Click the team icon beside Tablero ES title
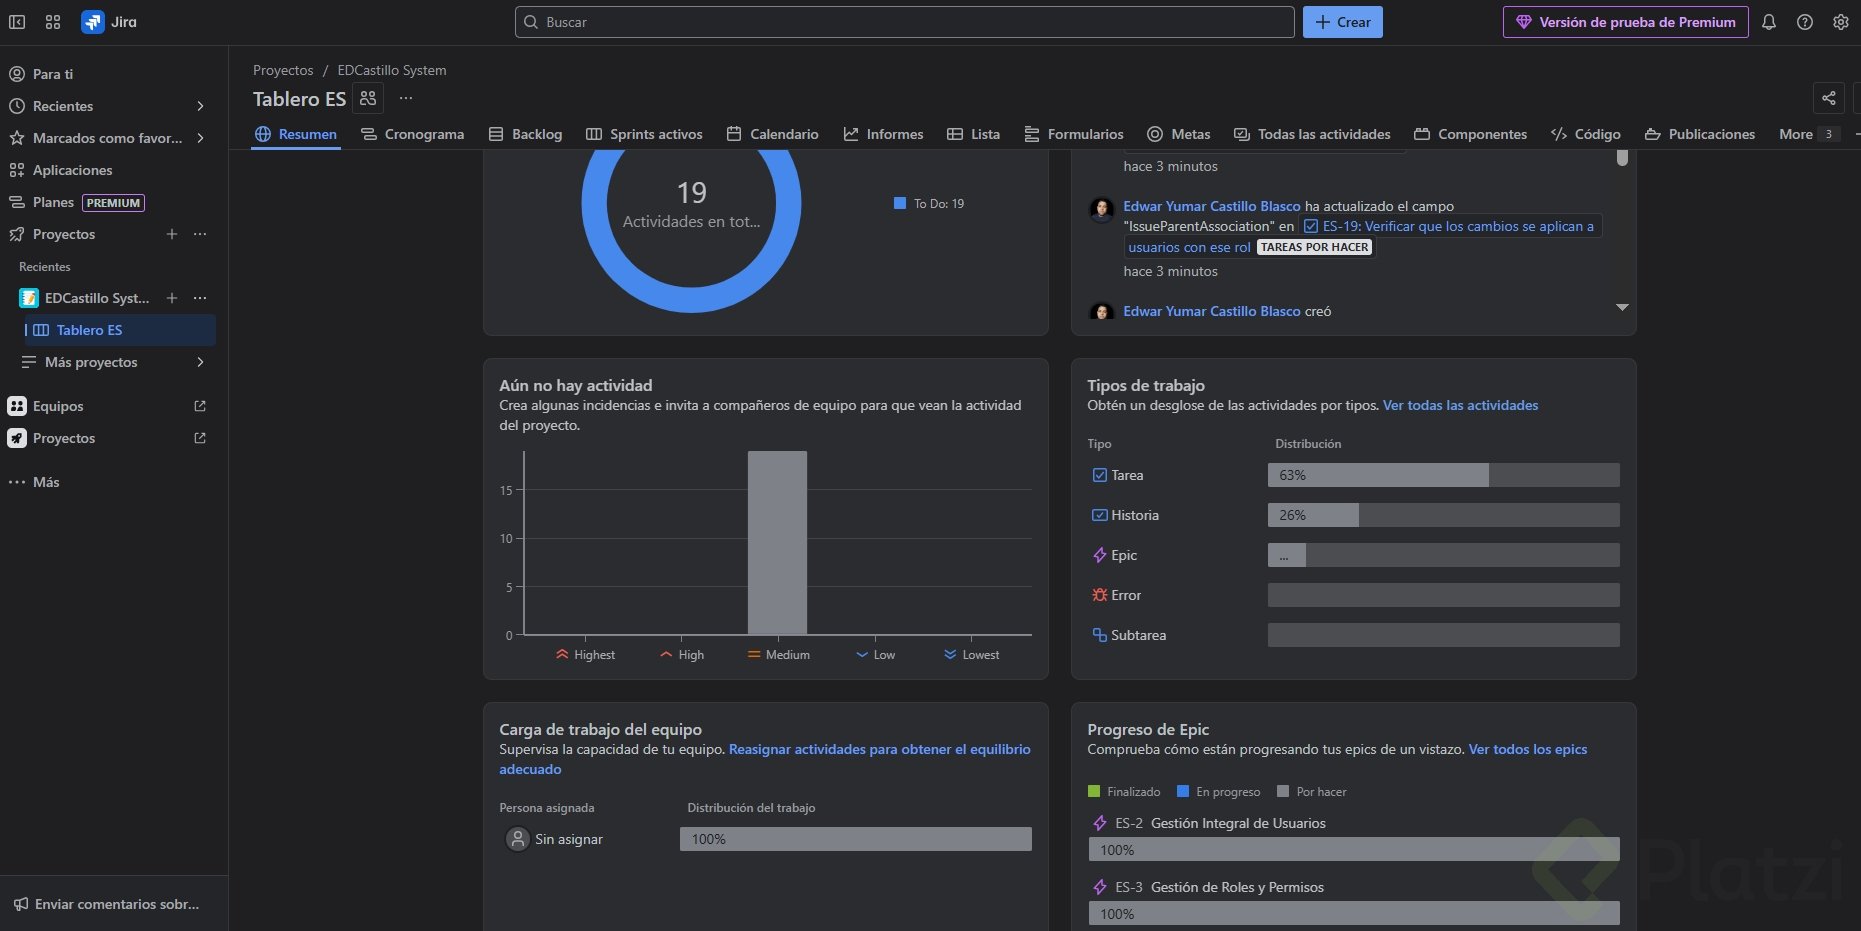Image resolution: width=1861 pixels, height=931 pixels. click(368, 98)
